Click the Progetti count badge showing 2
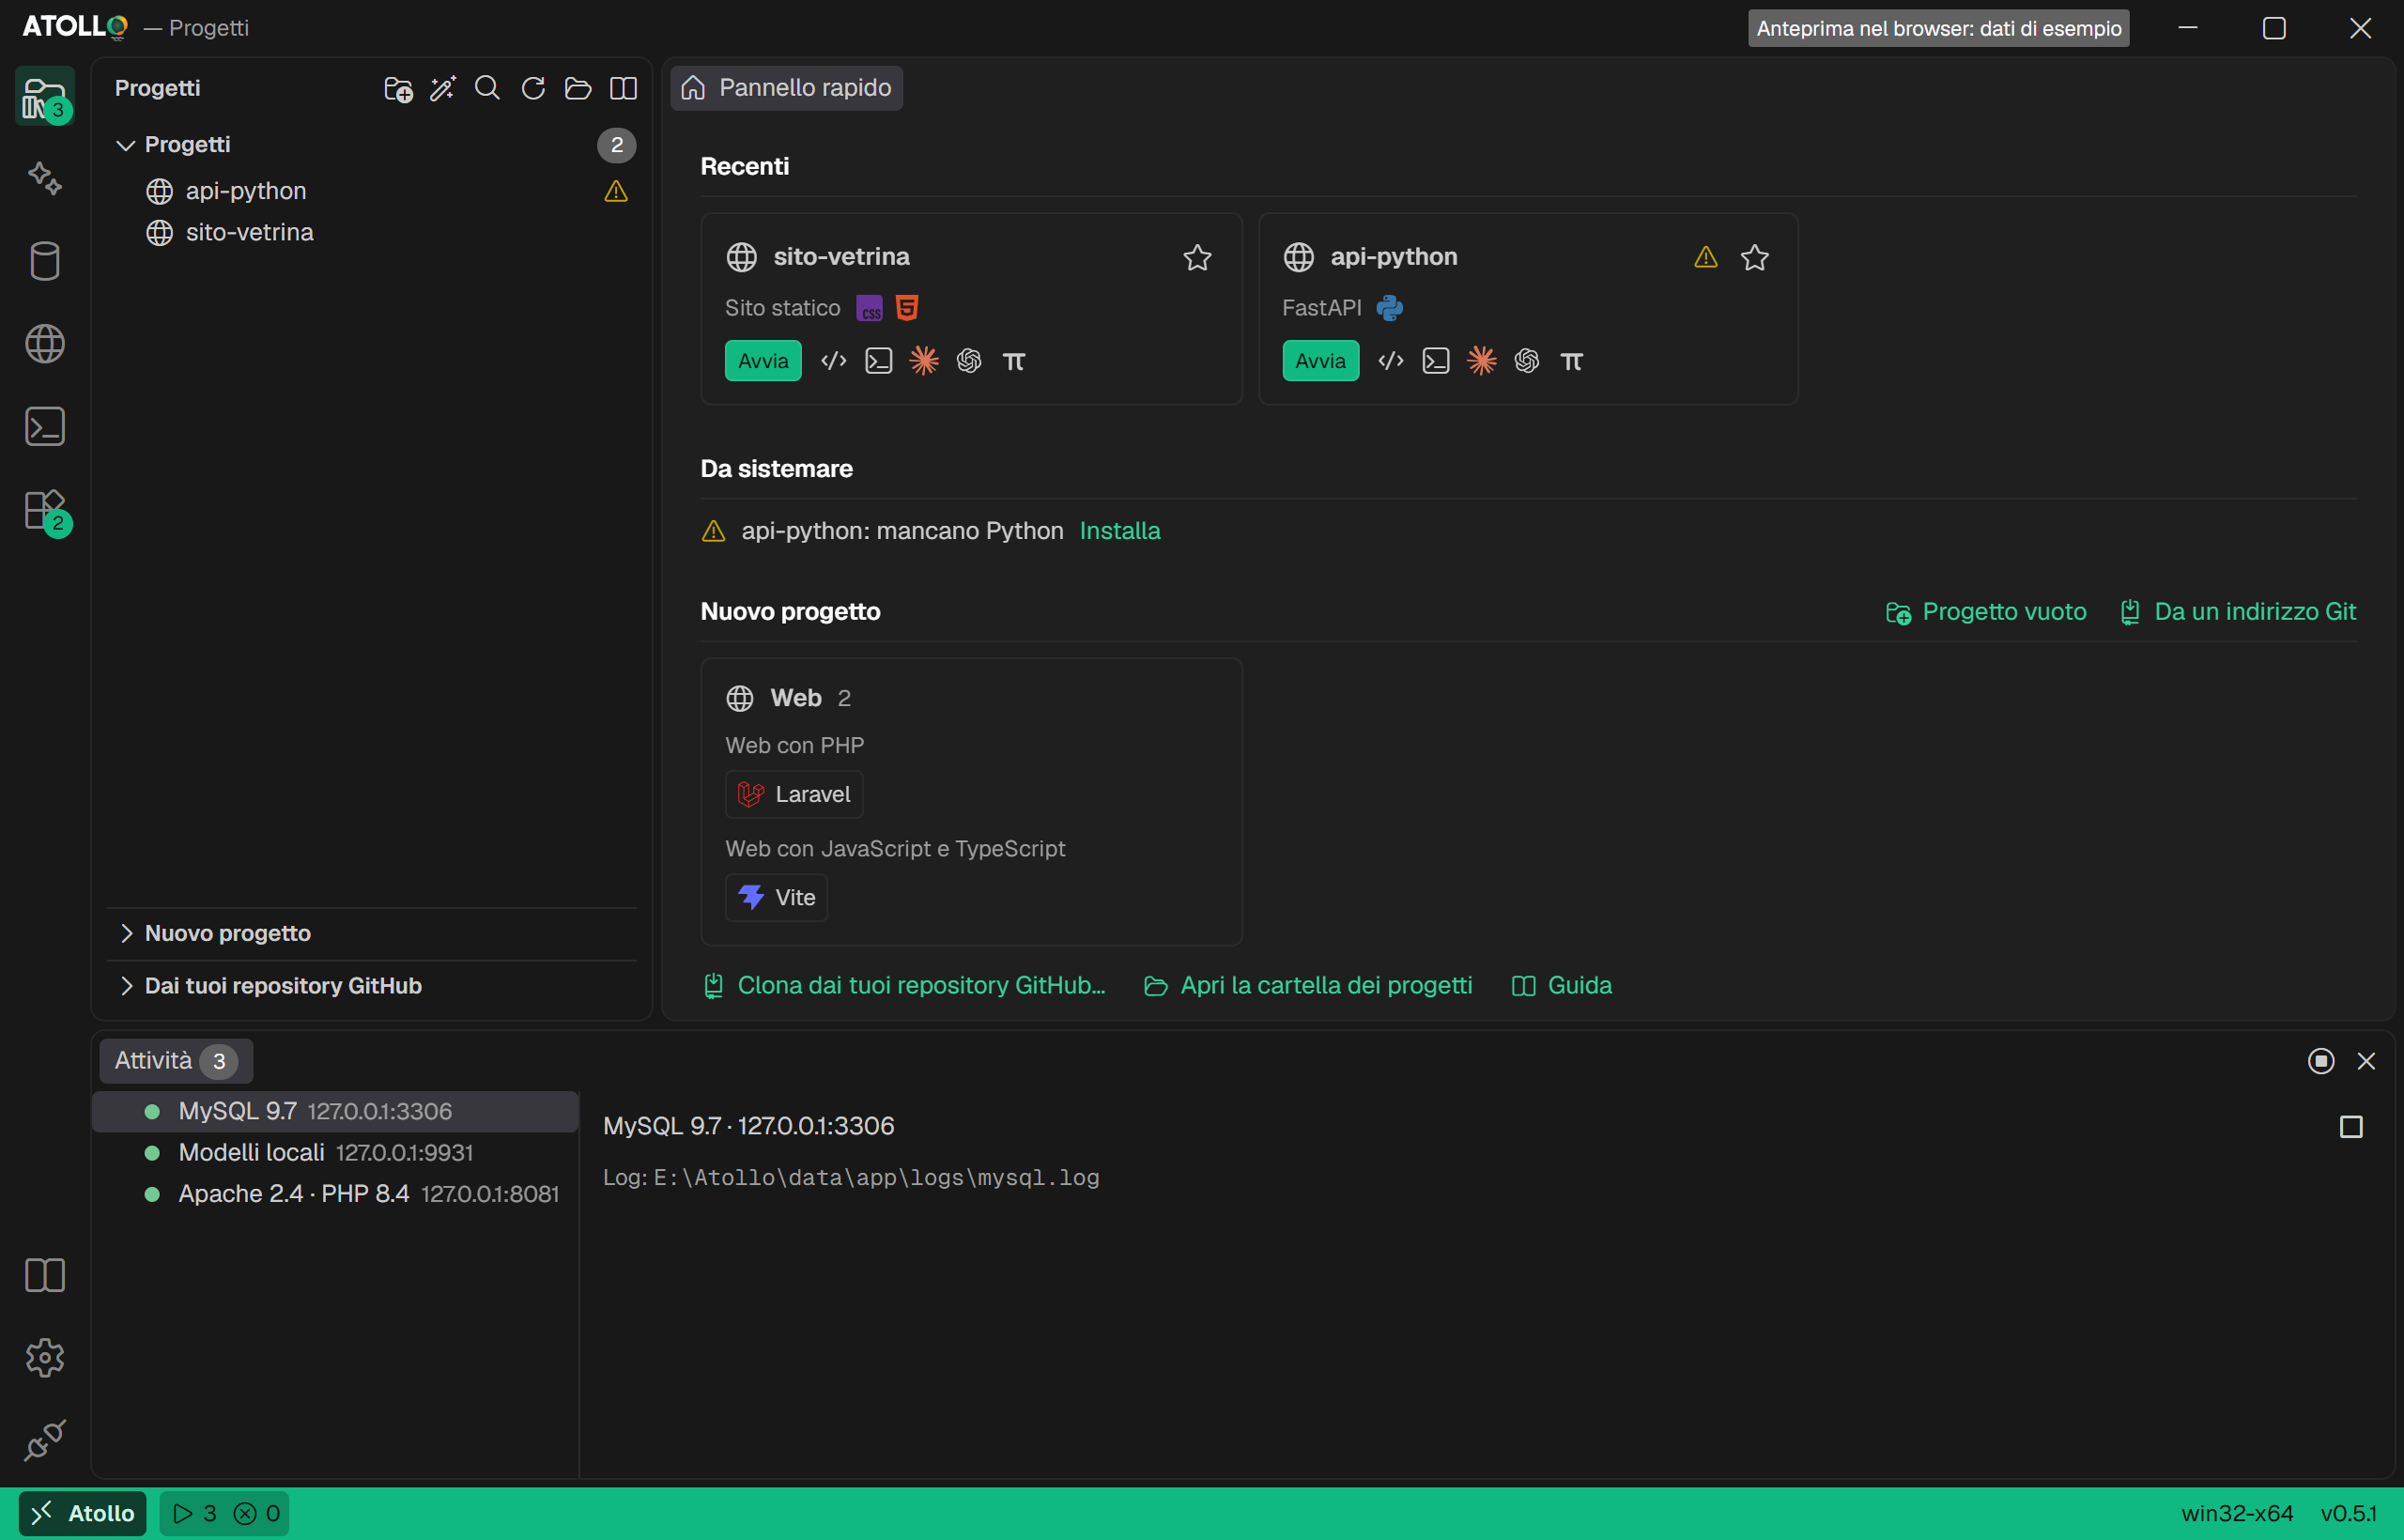 [x=617, y=145]
